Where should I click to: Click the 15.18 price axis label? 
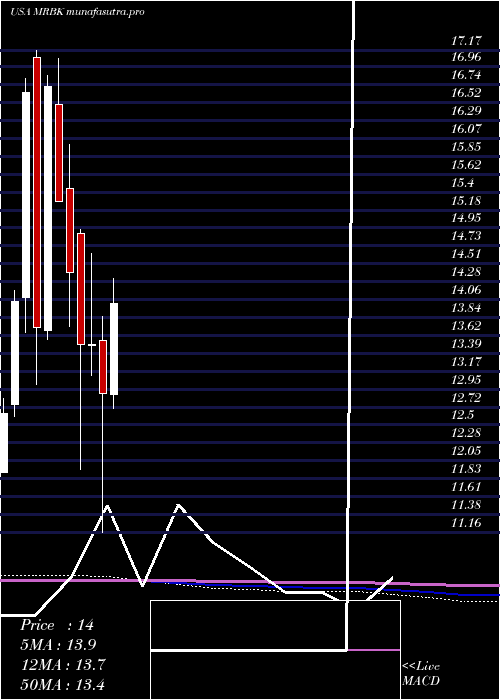pyautogui.click(x=466, y=200)
